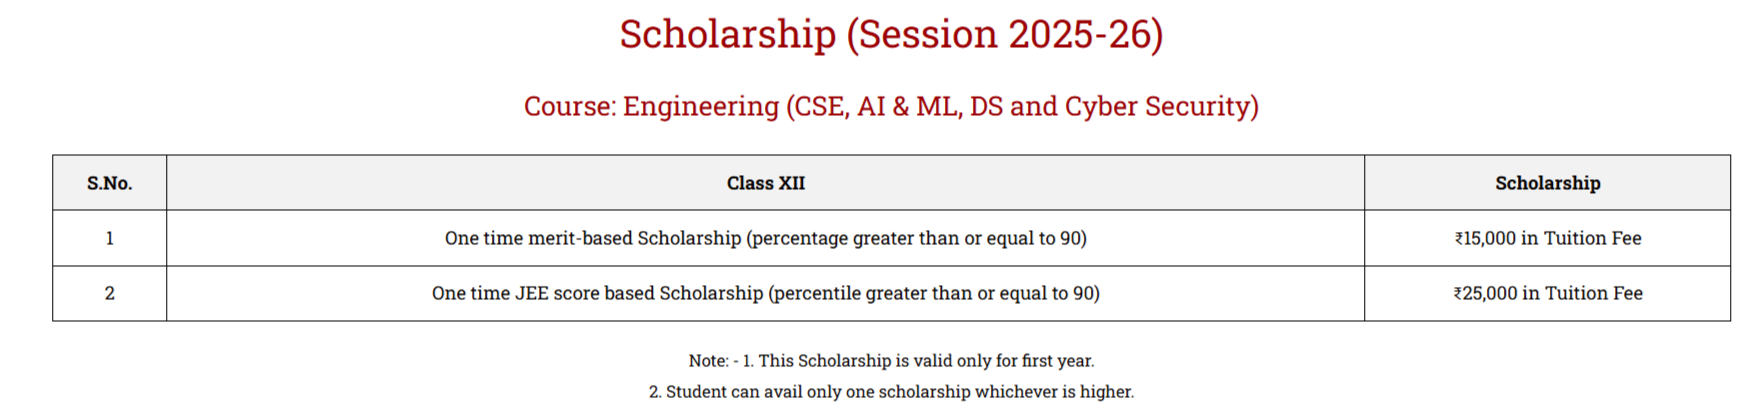Click the JEE score based Scholarship cell
The width and height of the screenshot is (1764, 414).
tap(766, 293)
